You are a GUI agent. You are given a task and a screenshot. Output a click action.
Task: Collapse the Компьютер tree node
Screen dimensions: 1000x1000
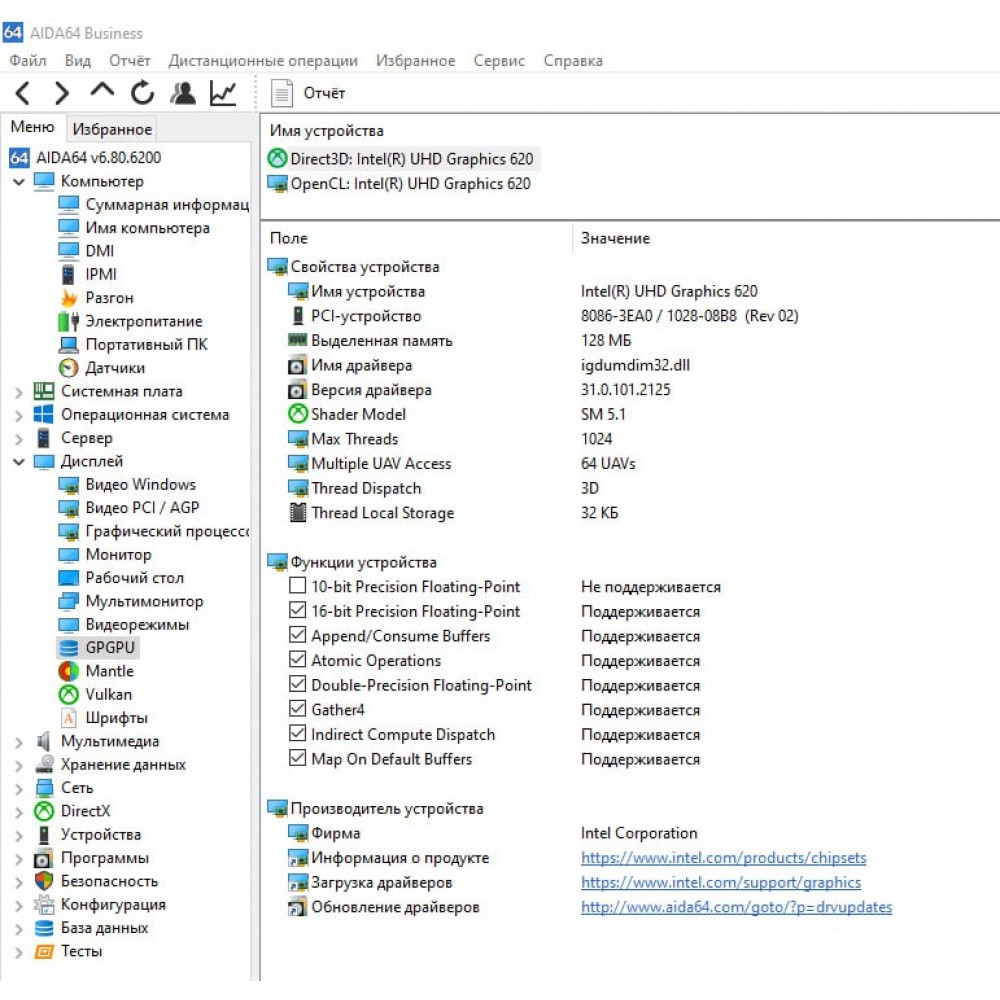point(19,182)
